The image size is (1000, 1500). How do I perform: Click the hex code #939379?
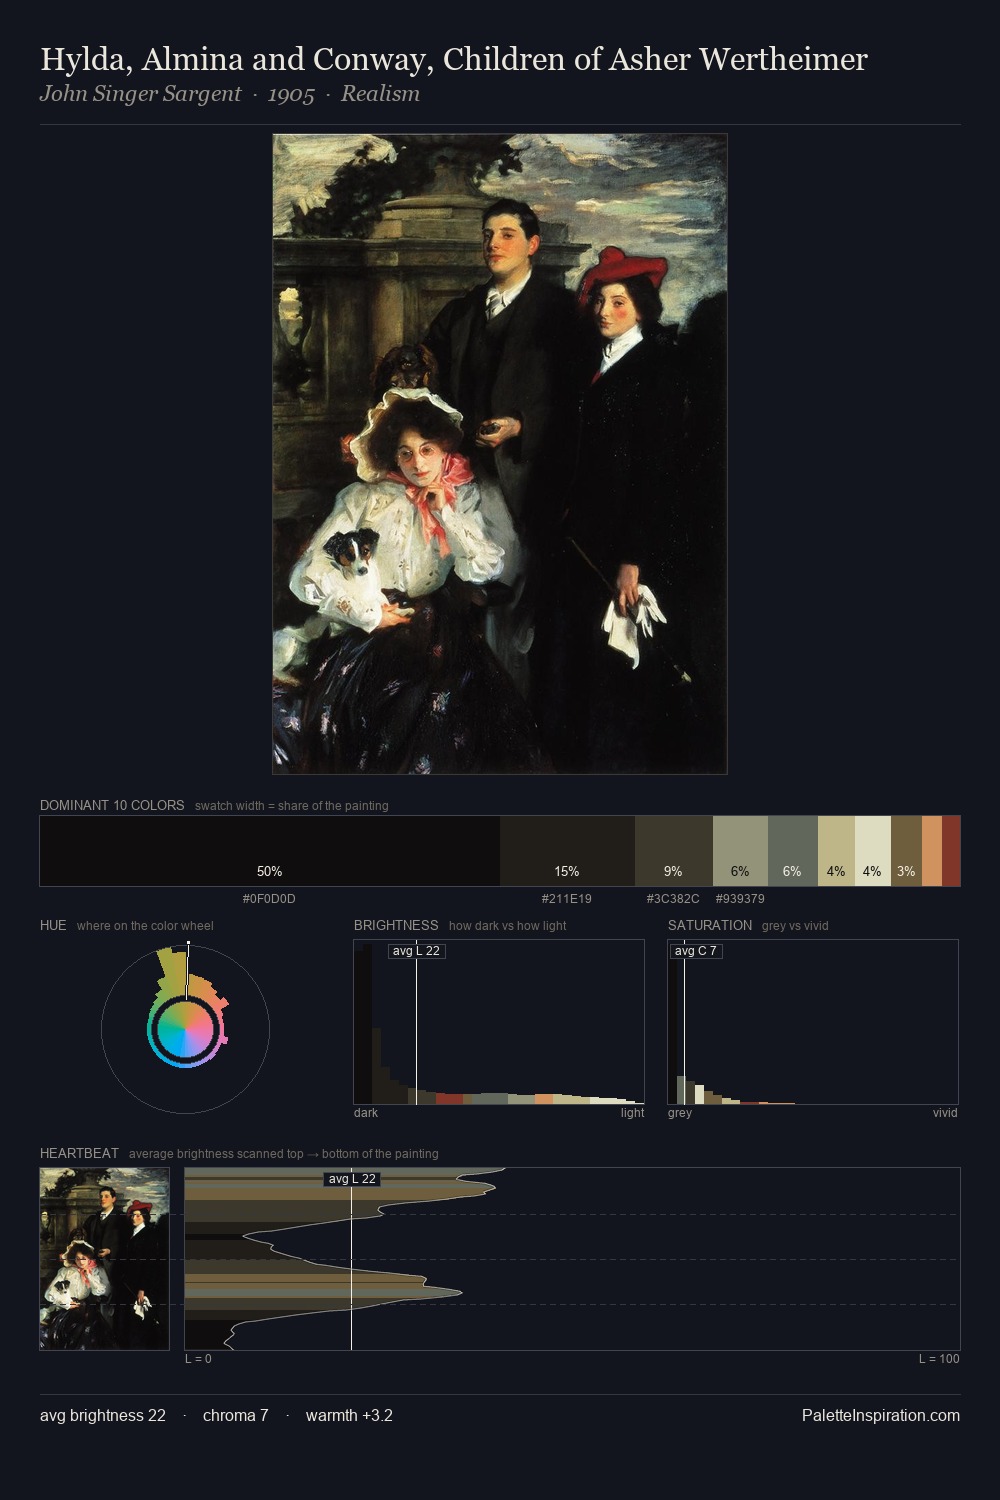[740, 899]
